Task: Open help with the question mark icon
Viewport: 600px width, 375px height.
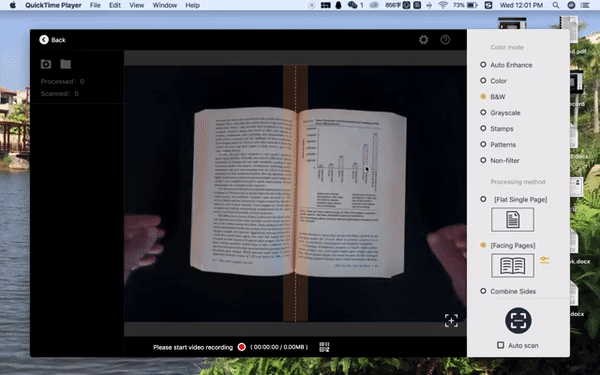Action: point(445,39)
